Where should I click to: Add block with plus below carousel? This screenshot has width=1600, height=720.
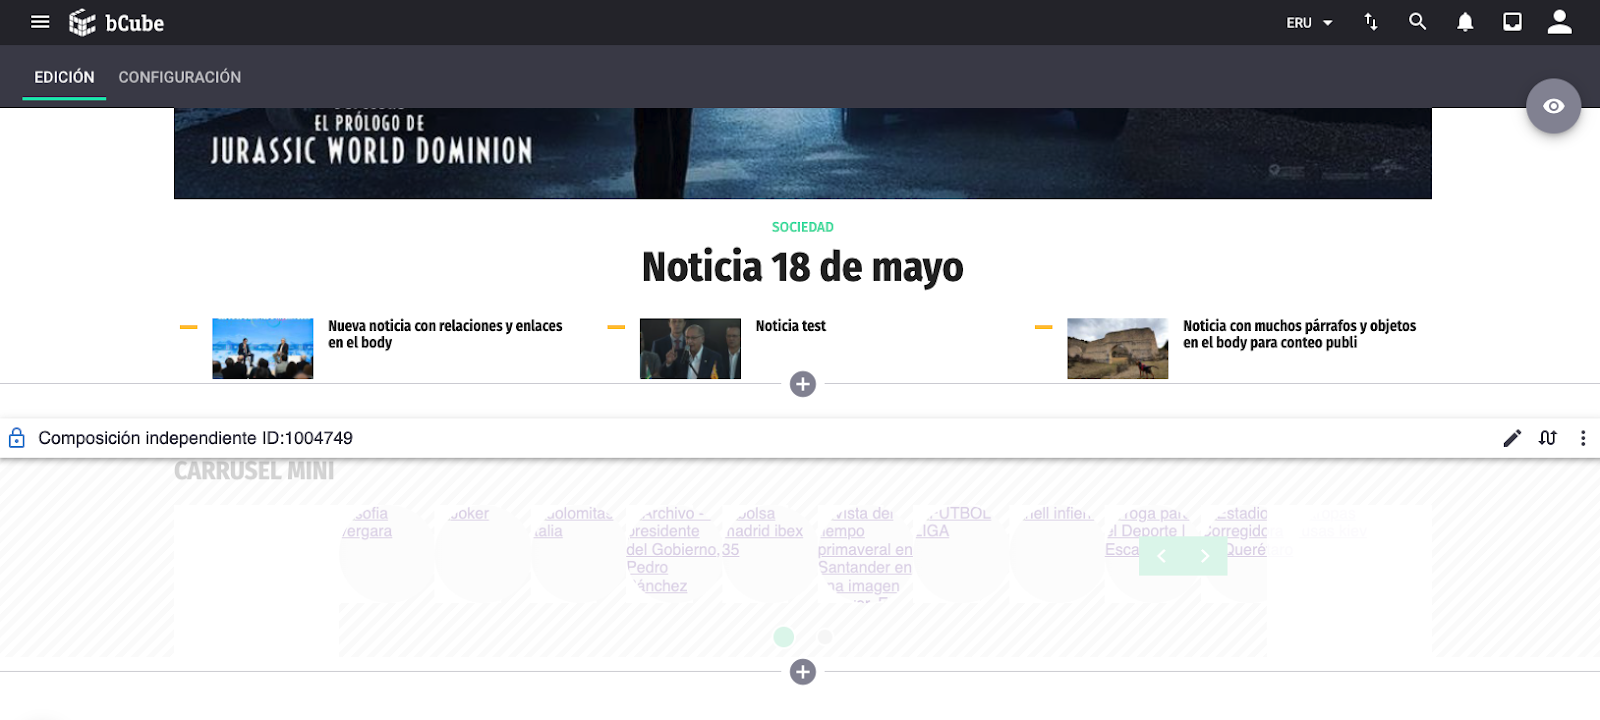coord(802,672)
